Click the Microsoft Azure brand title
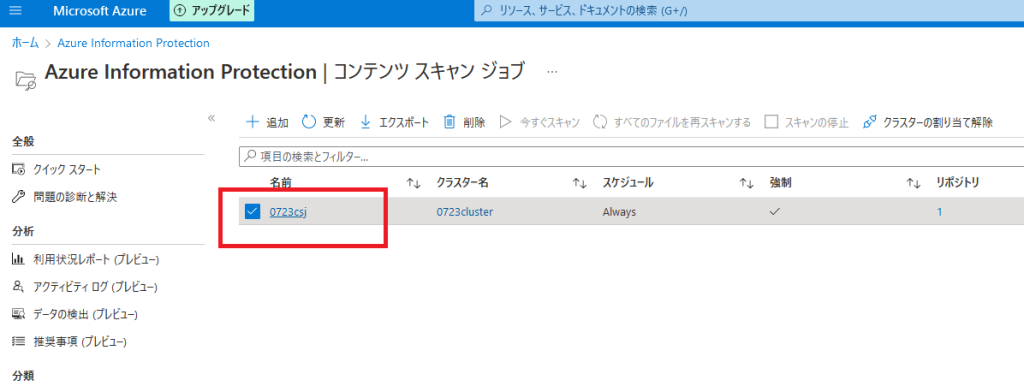Image resolution: width=1024 pixels, height=386 pixels. tap(100, 11)
